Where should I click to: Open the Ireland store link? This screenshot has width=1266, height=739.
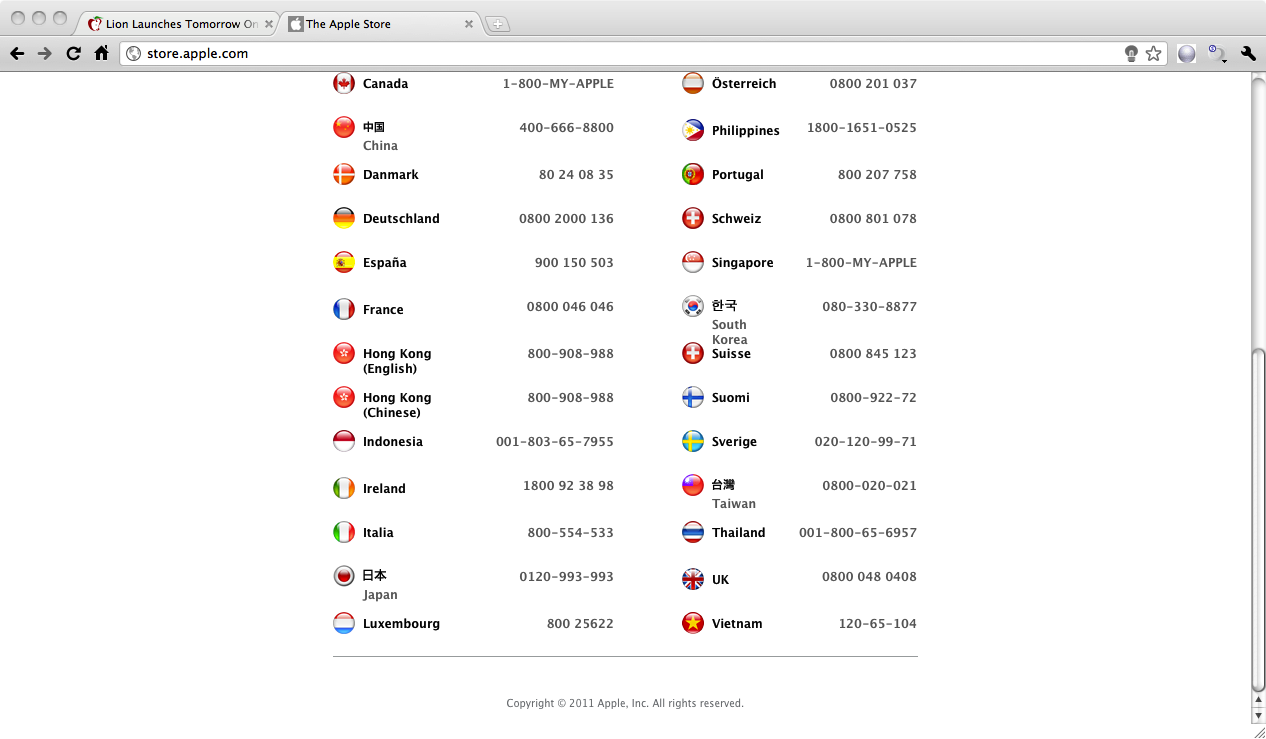coord(384,489)
